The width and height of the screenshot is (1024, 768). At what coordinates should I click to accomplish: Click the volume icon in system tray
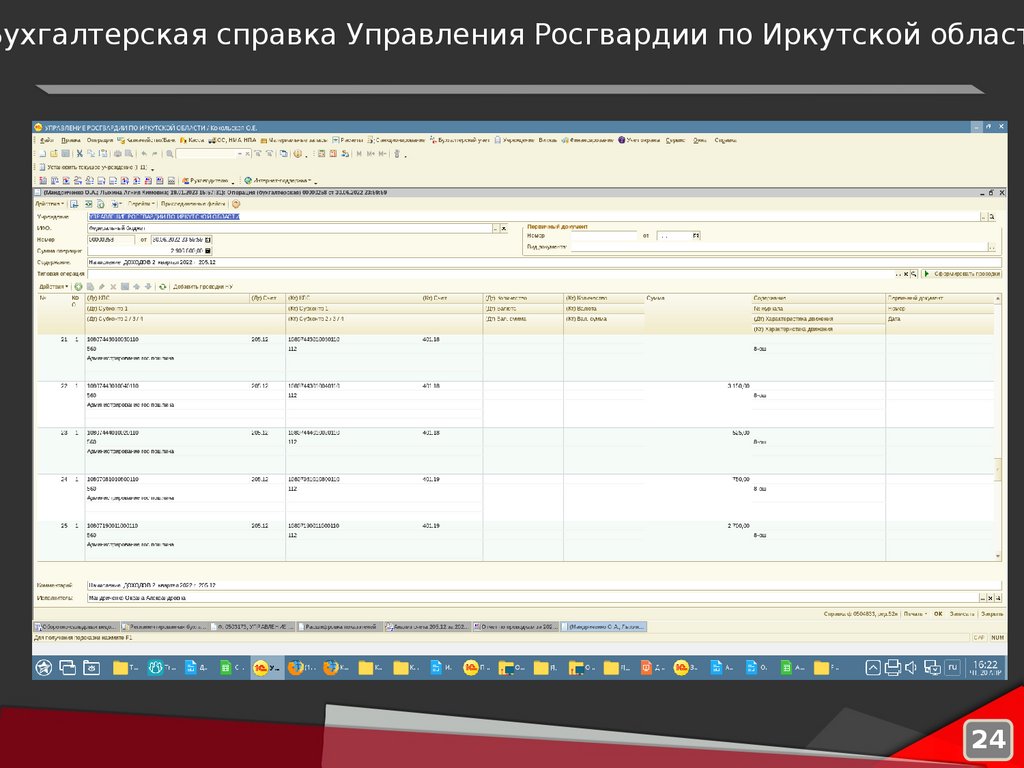tap(912, 667)
